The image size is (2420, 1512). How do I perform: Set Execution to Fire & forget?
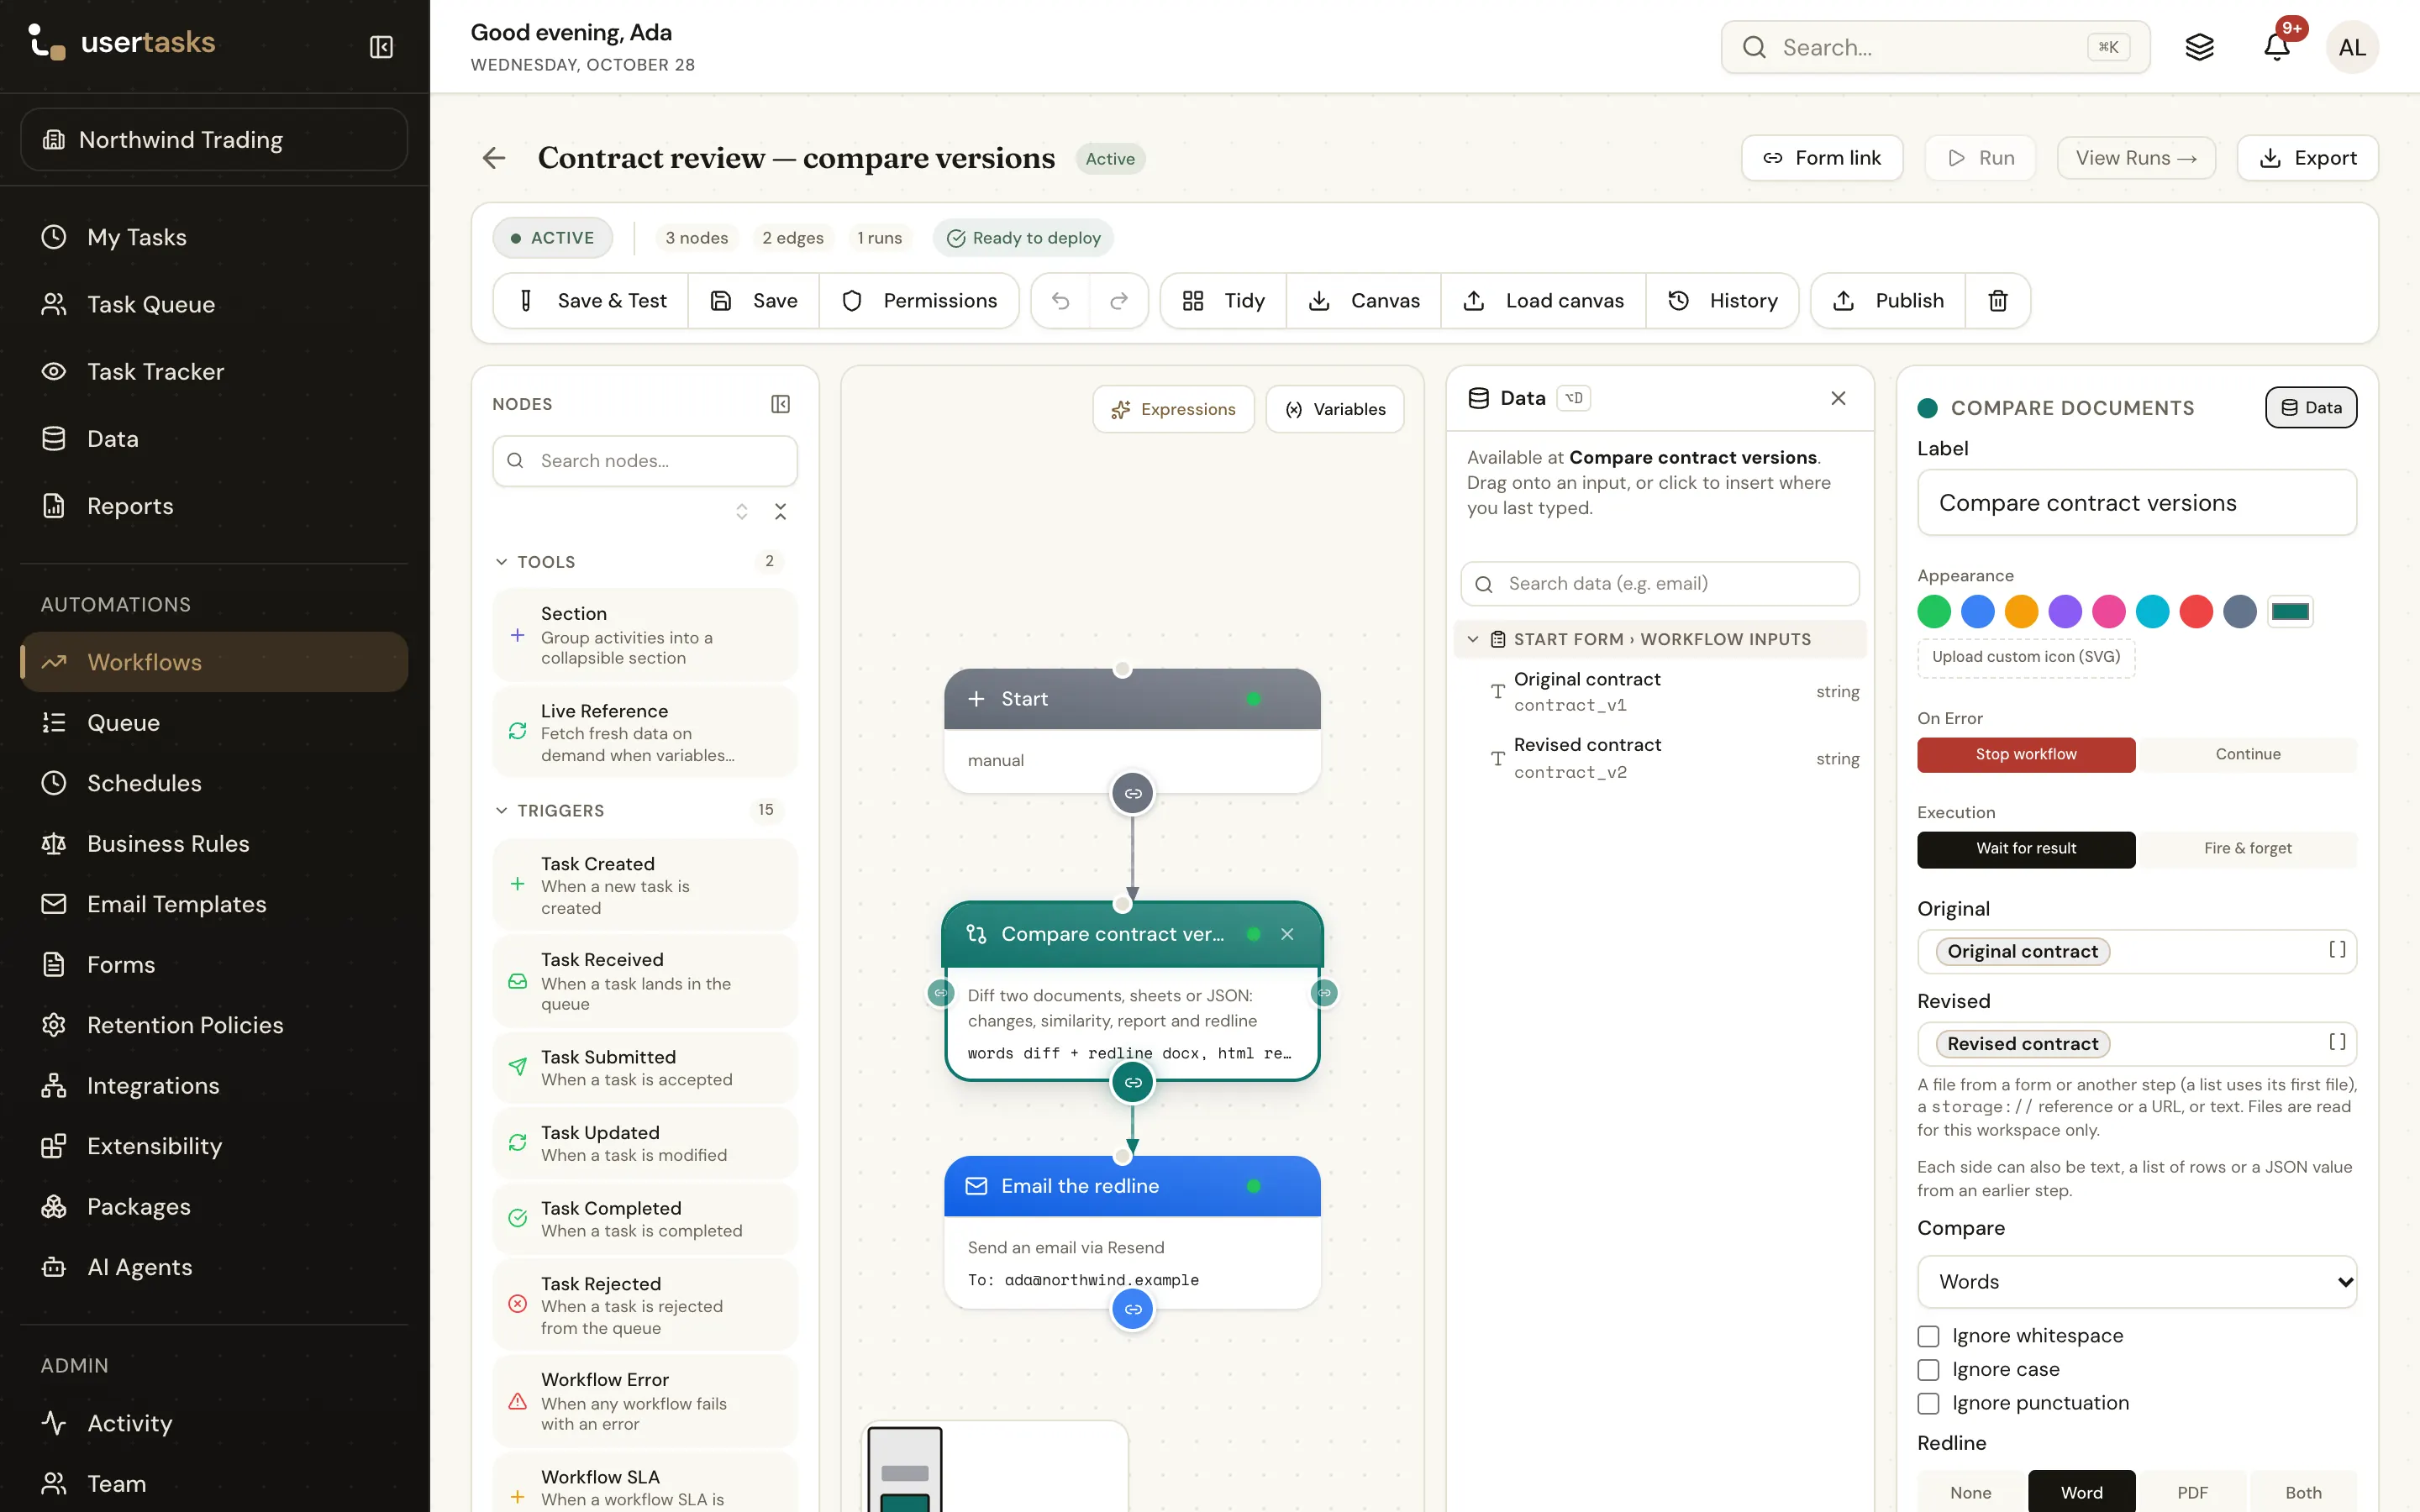click(x=2248, y=849)
